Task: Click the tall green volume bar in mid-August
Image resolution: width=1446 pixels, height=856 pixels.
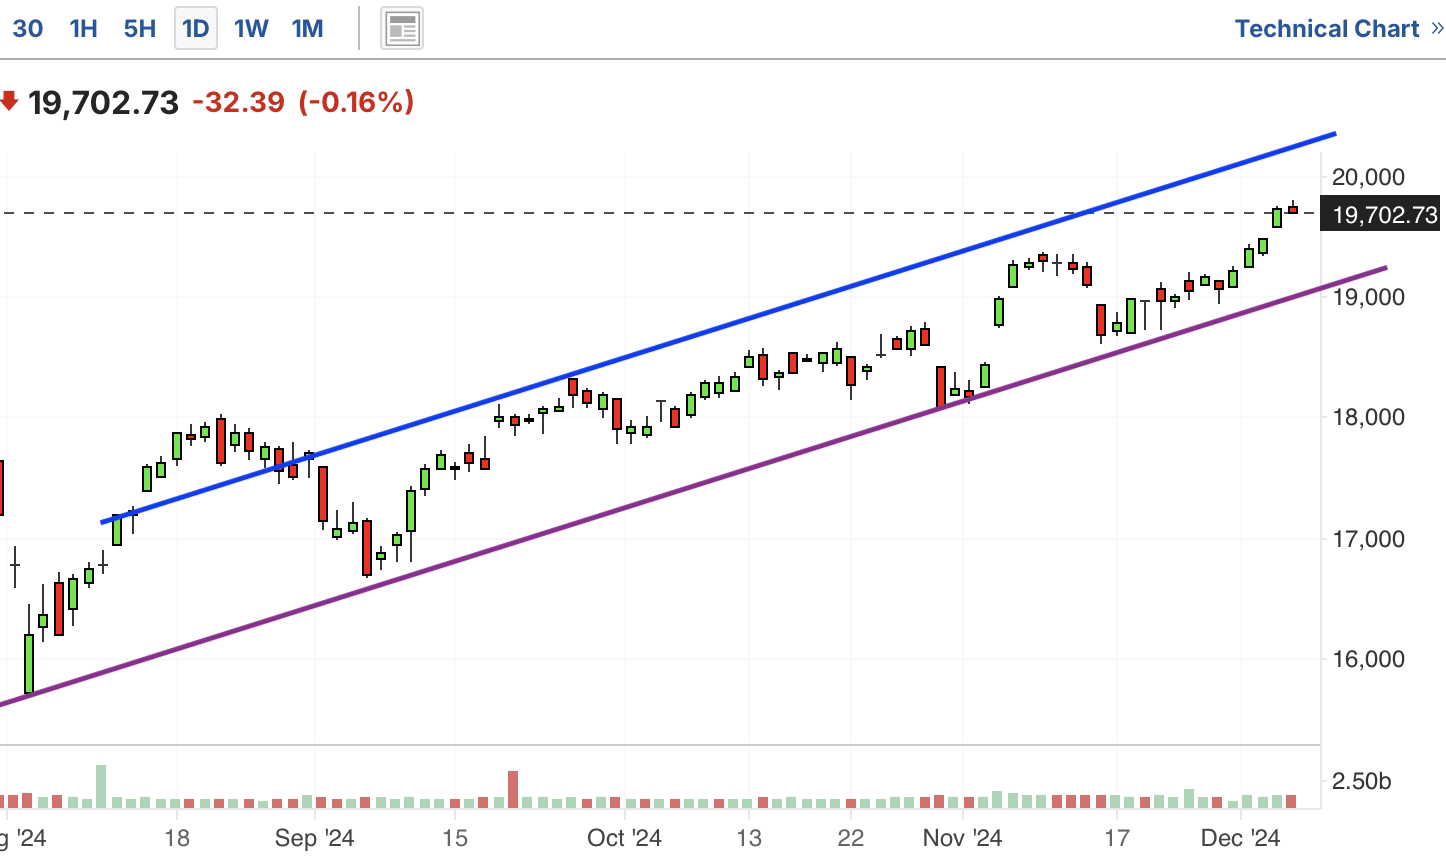Action: [101, 786]
